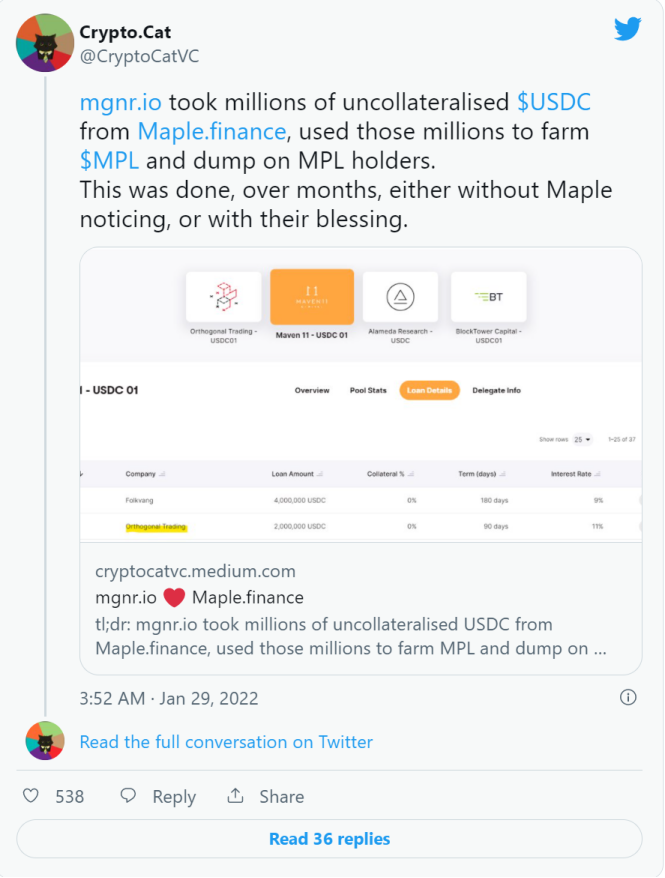Click the reply speech bubble icon
The width and height of the screenshot is (665, 878).
[x=128, y=796]
